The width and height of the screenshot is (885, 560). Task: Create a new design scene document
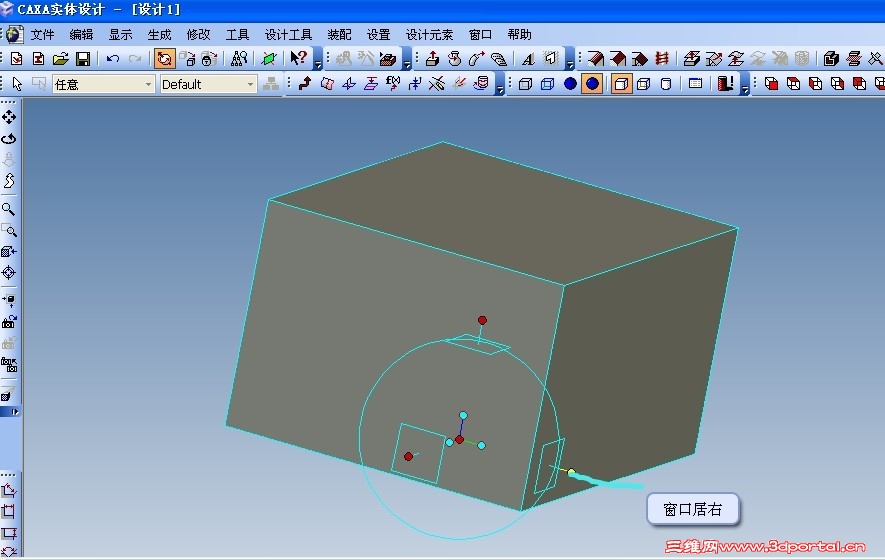[16, 59]
